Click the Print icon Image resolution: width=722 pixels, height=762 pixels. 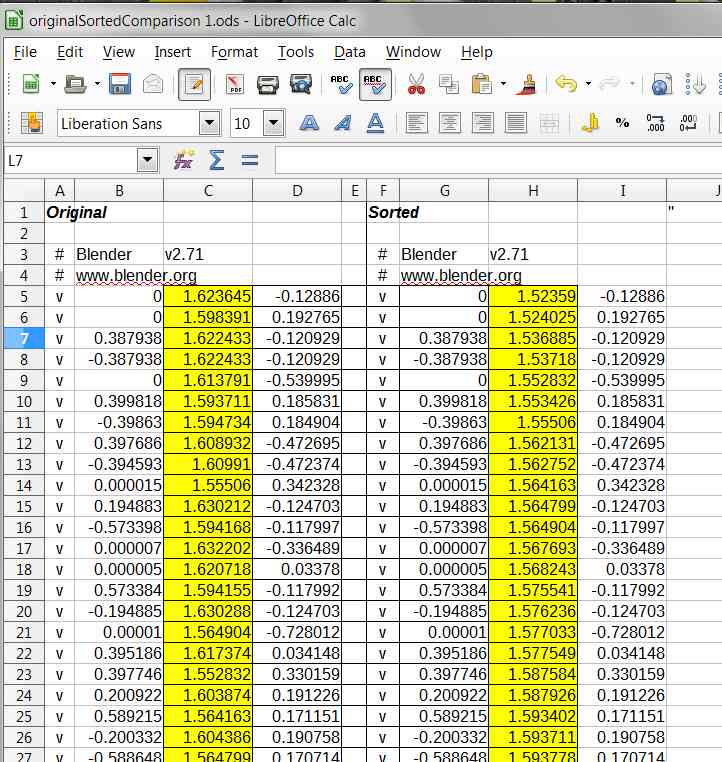click(x=267, y=85)
